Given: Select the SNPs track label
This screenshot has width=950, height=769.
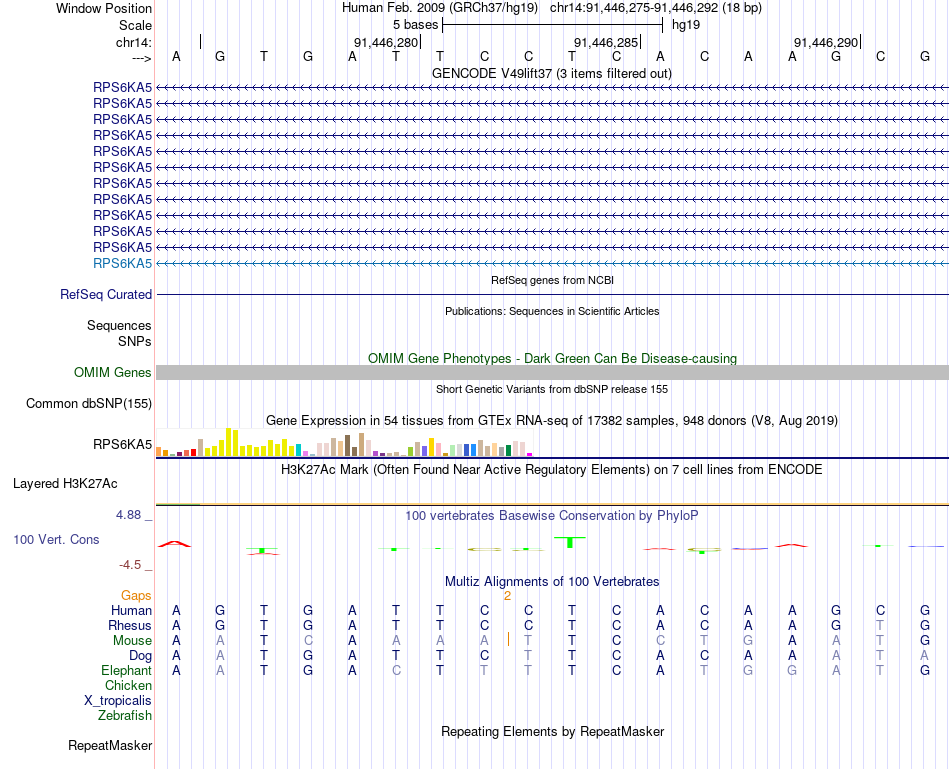Looking at the screenshot, I should pos(135,341).
